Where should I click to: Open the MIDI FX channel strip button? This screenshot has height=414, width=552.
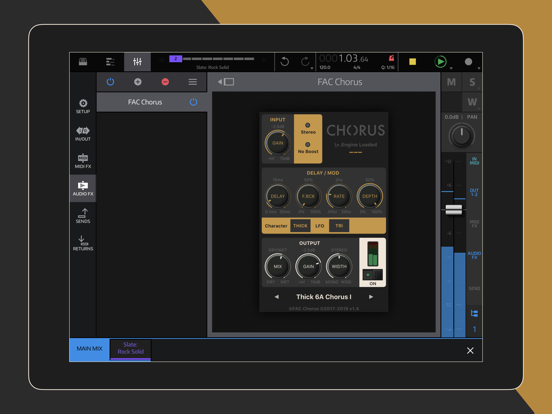[474, 224]
